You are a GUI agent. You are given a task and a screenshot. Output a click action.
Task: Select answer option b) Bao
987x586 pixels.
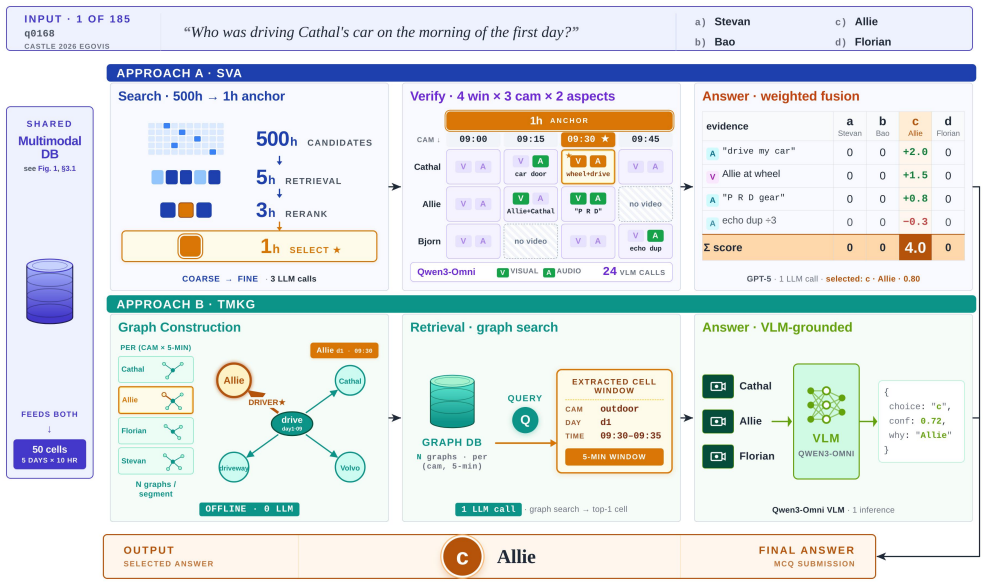click(x=714, y=42)
